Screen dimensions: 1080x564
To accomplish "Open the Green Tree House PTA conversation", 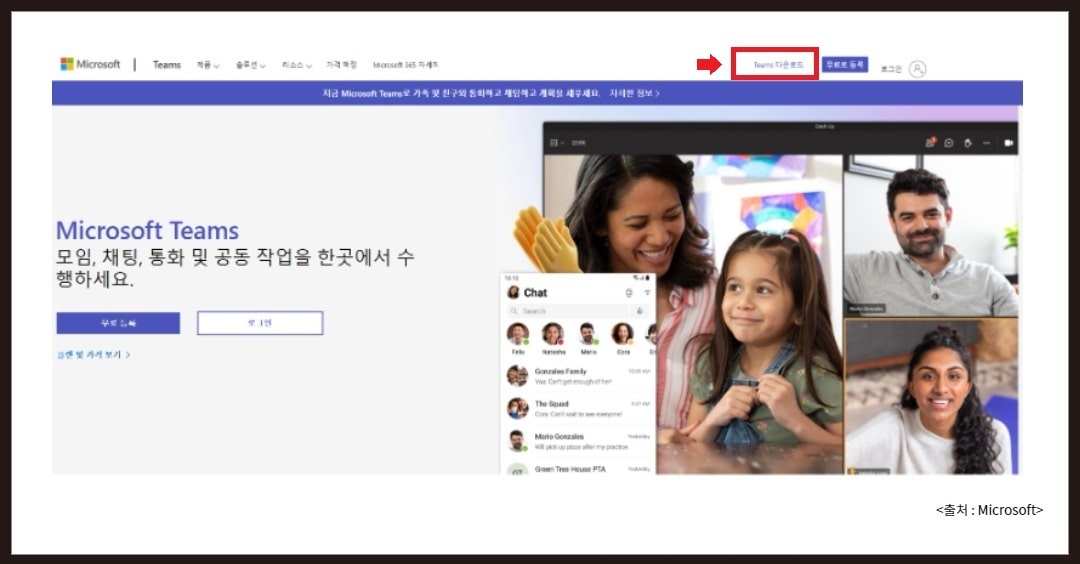I will click(x=579, y=469).
